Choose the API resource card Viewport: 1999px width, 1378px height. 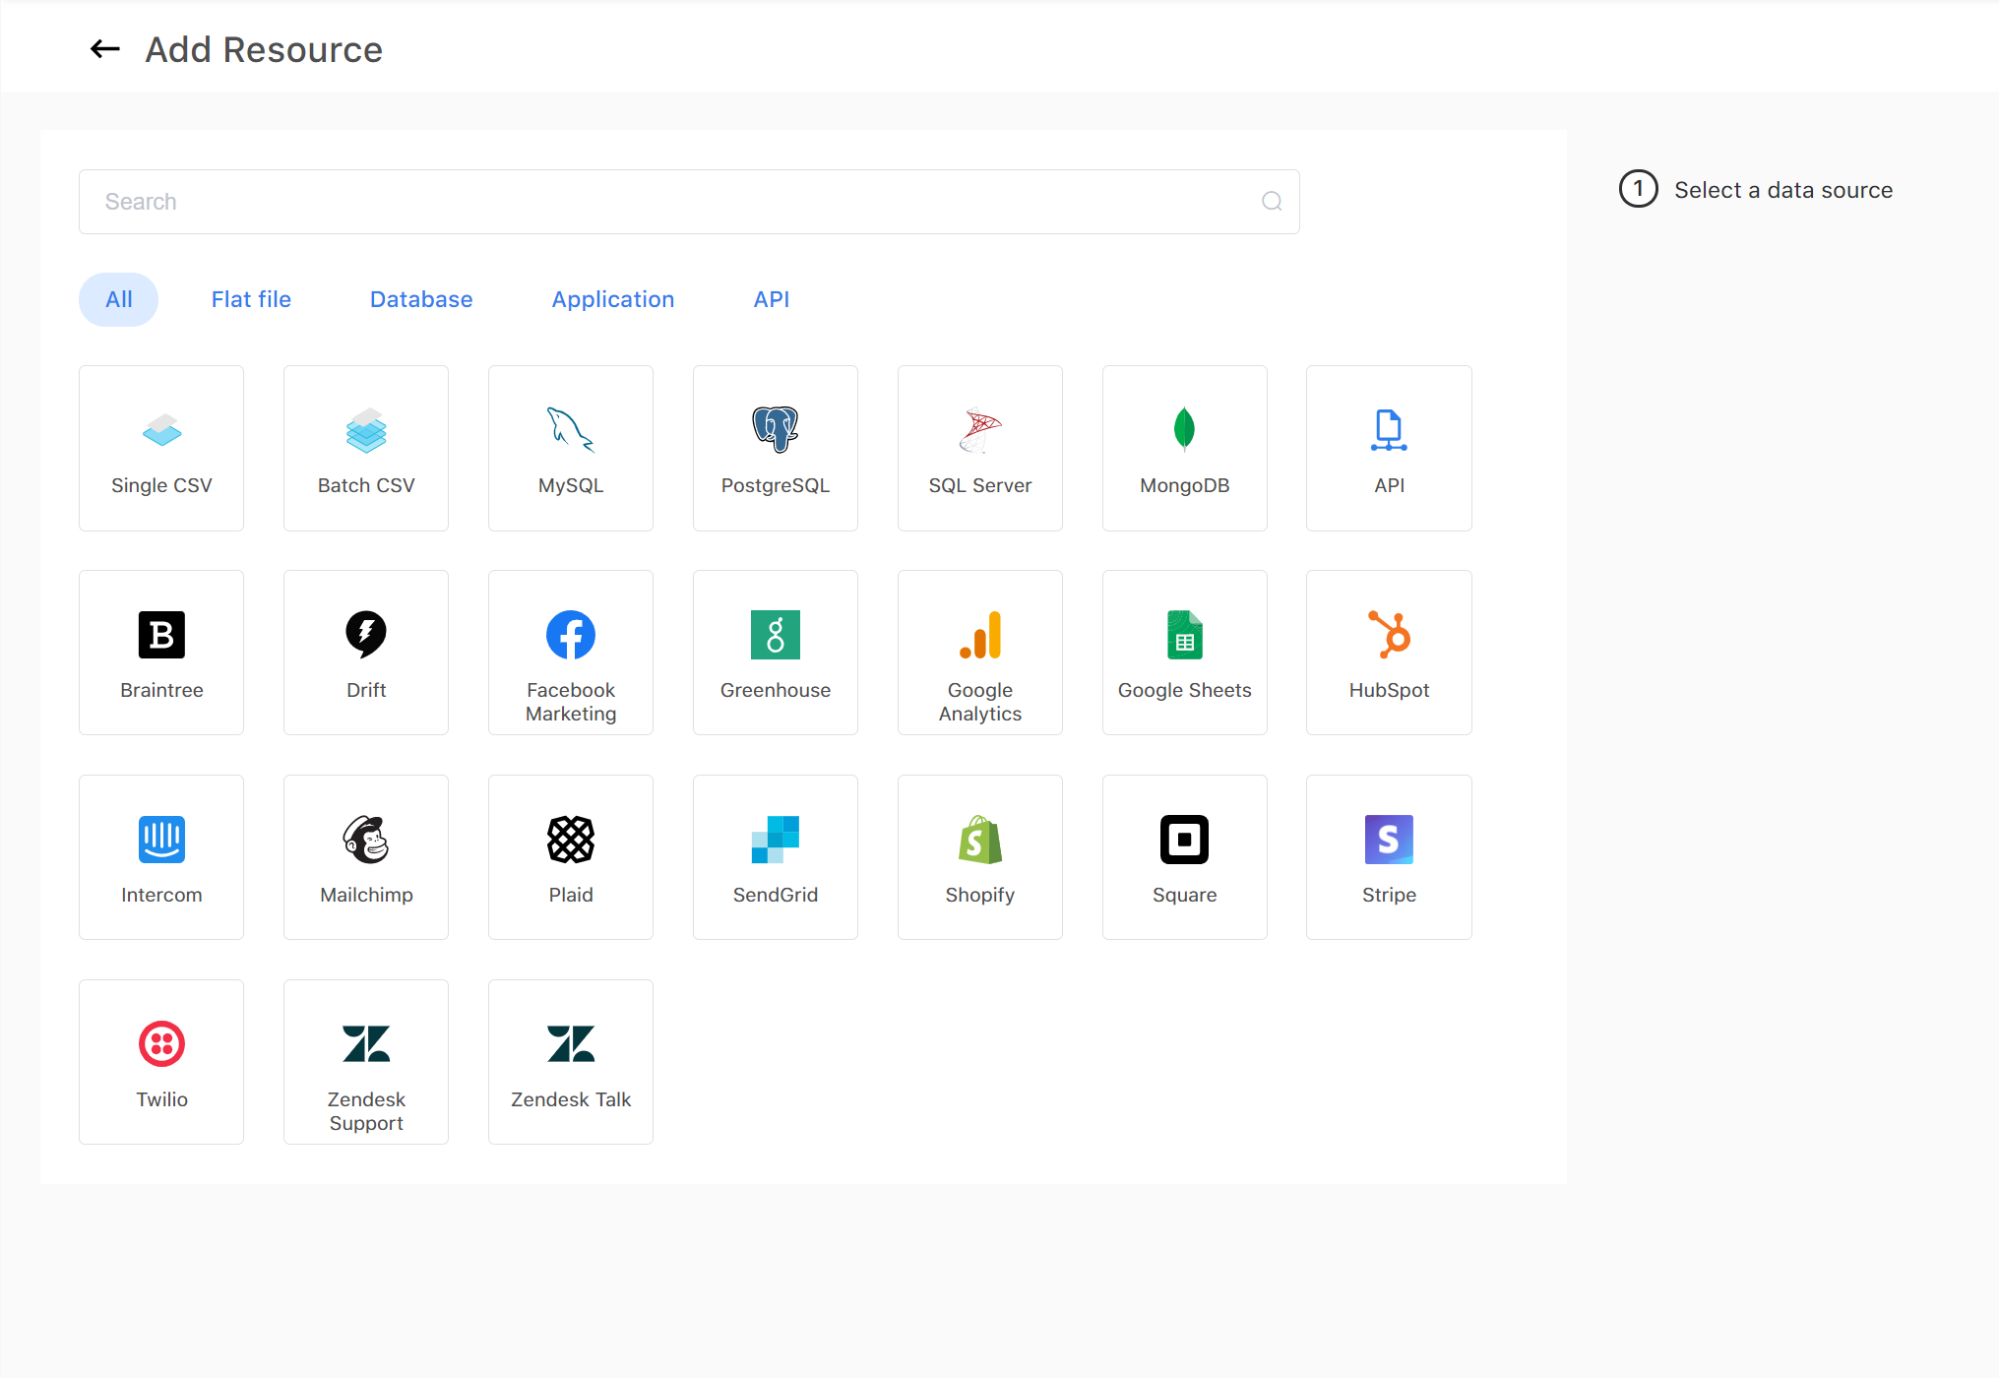[1389, 448]
